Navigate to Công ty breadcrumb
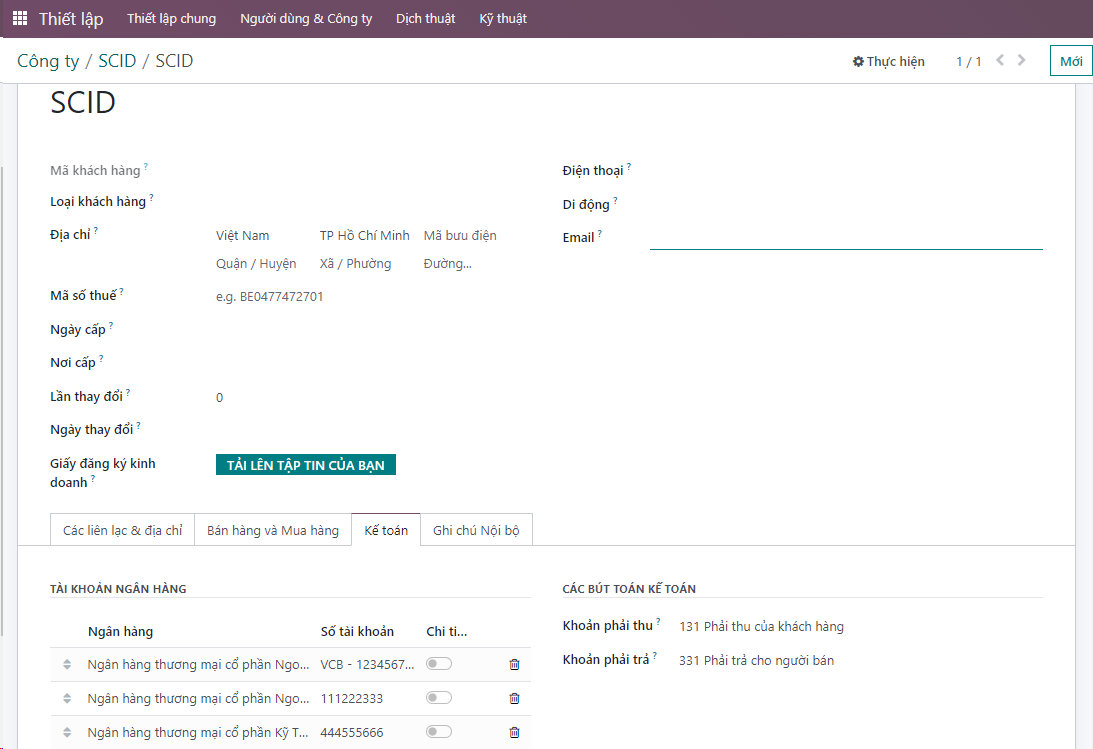Image resolution: width=1093 pixels, height=749 pixels. (48, 61)
